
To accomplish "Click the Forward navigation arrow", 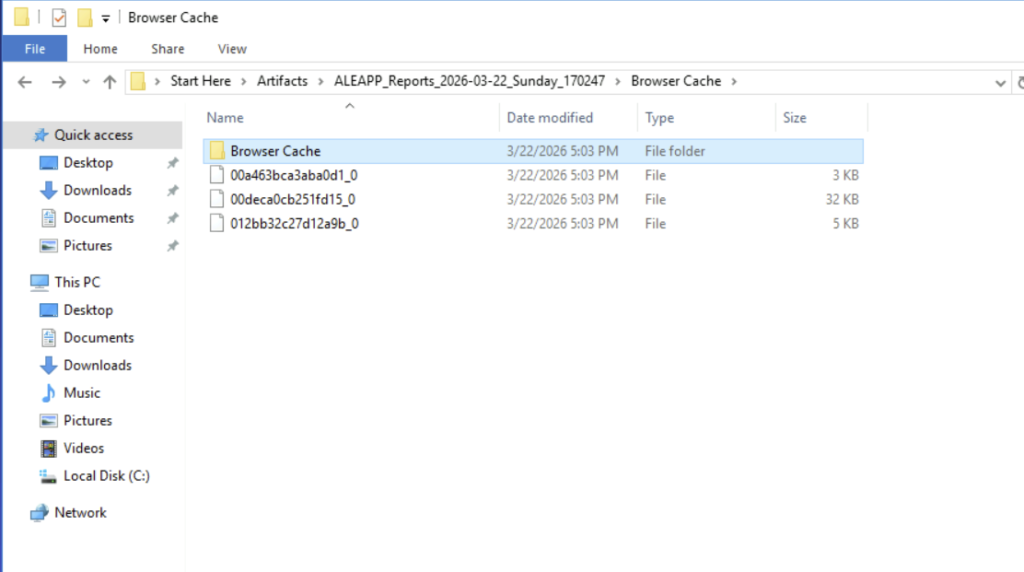I will tap(58, 82).
